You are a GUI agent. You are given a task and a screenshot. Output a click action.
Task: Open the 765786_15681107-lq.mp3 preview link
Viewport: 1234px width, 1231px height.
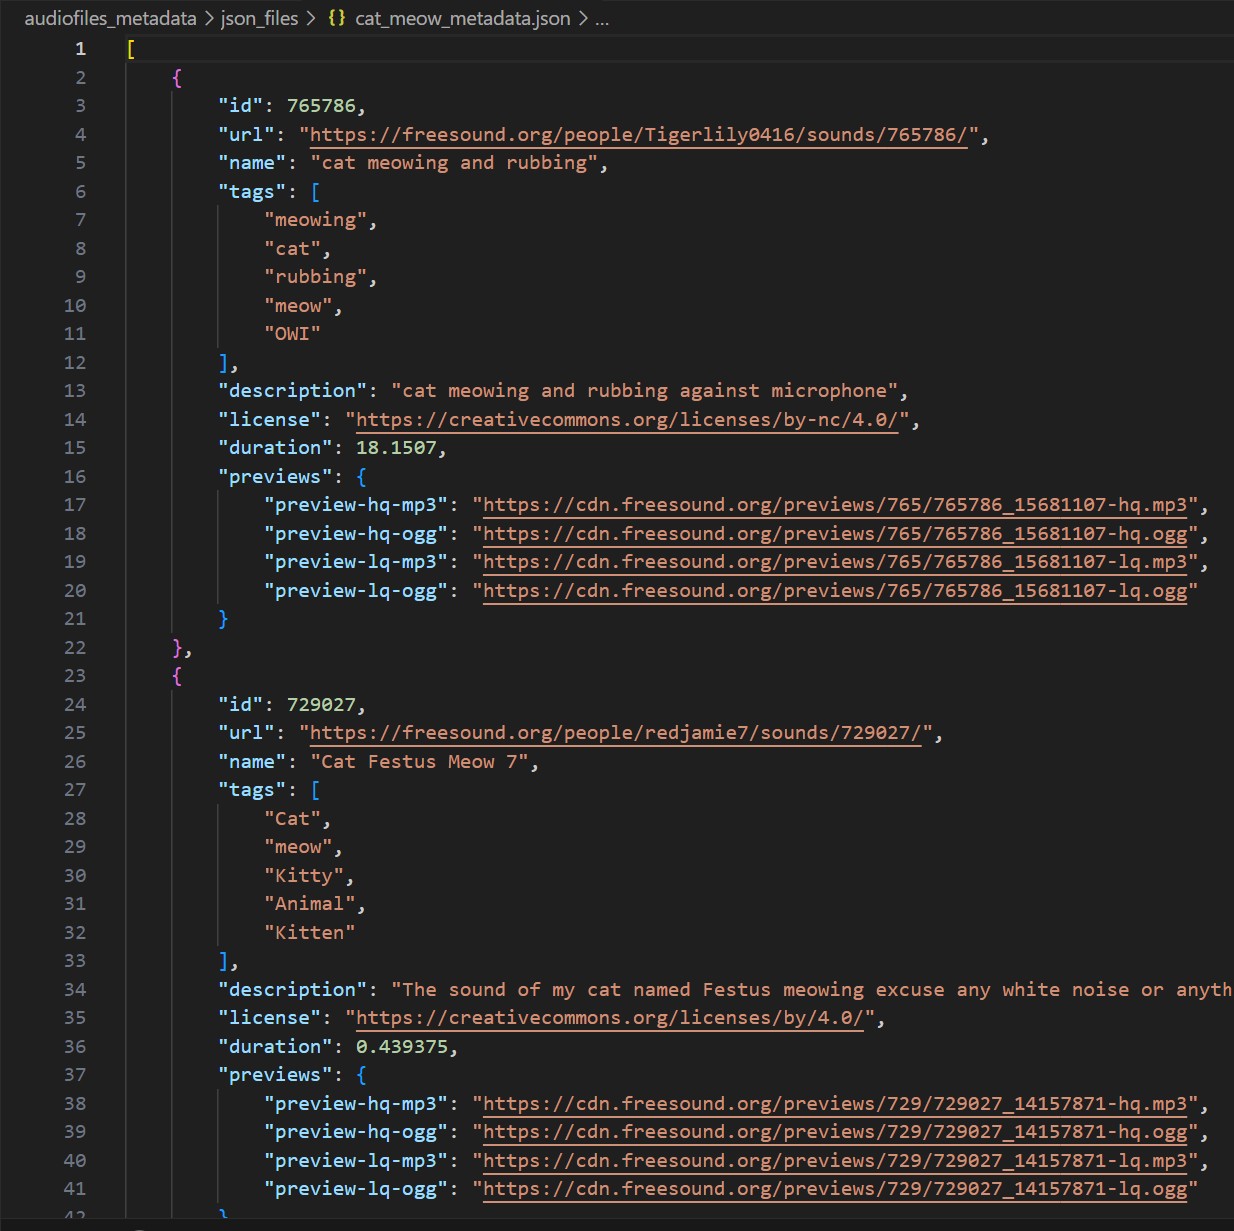pos(835,562)
